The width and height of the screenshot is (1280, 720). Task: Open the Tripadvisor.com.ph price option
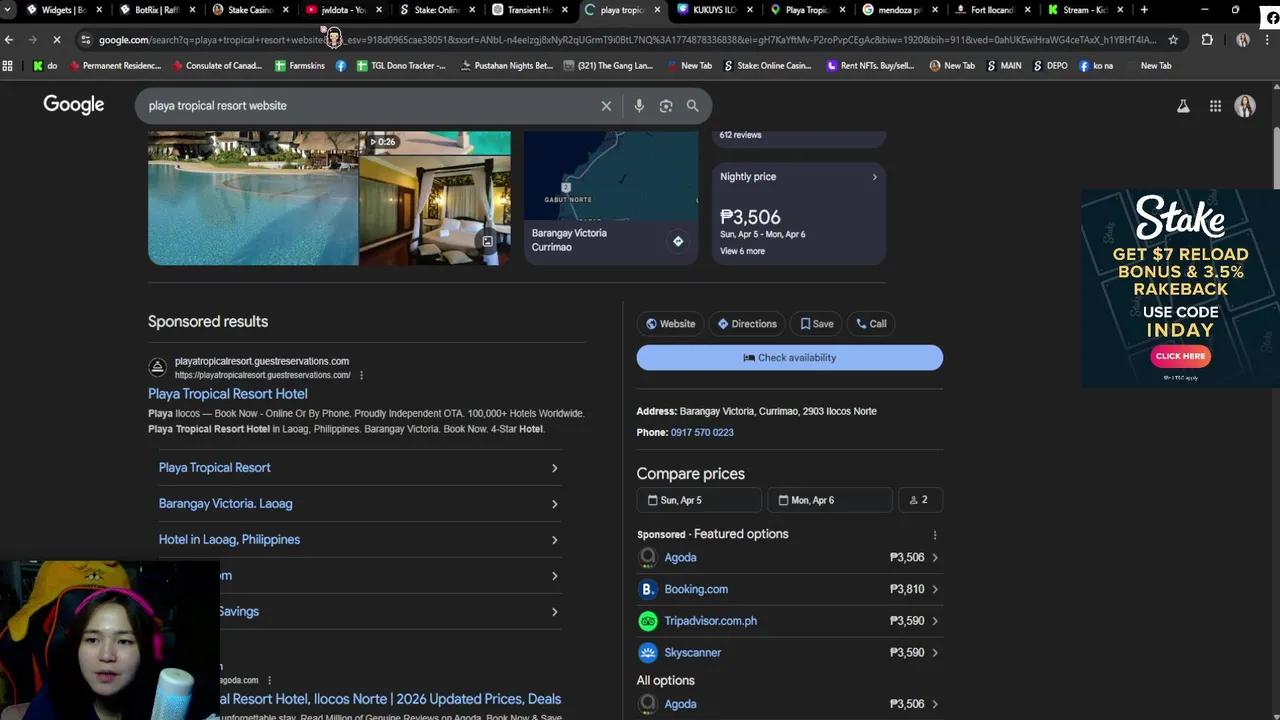pyautogui.click(x=789, y=621)
